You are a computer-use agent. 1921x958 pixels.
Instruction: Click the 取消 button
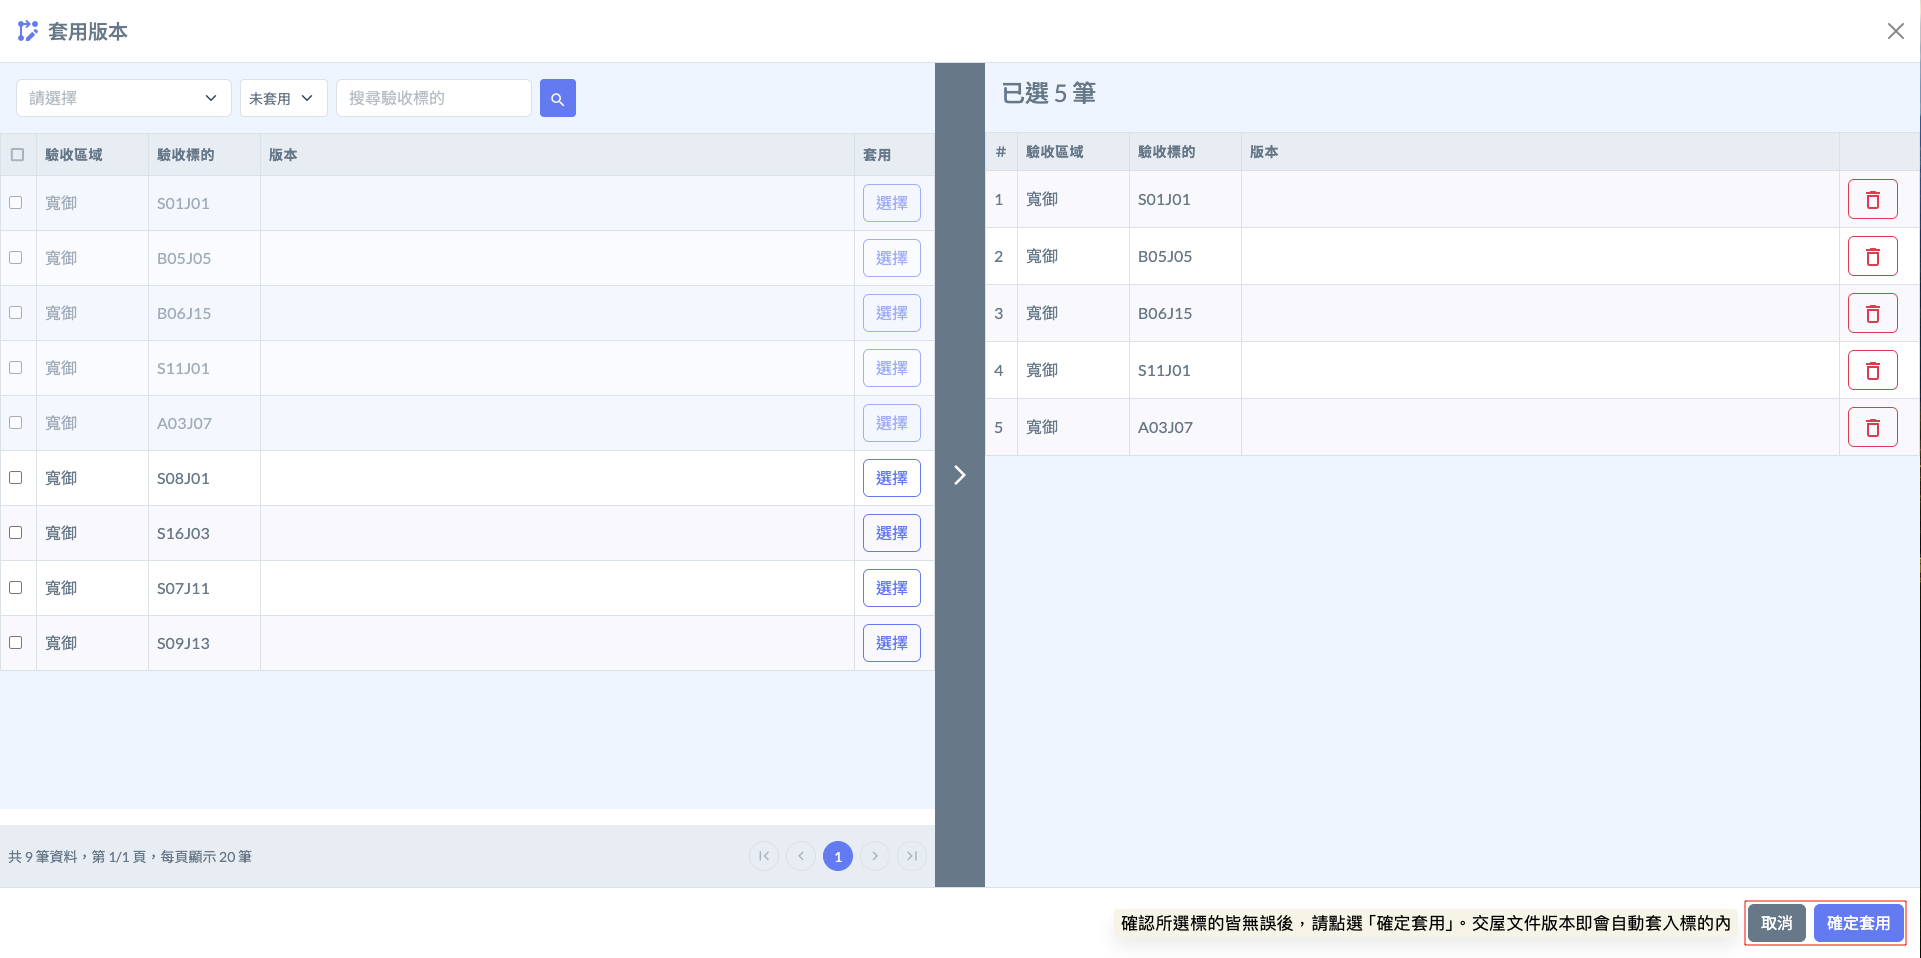[1776, 923]
